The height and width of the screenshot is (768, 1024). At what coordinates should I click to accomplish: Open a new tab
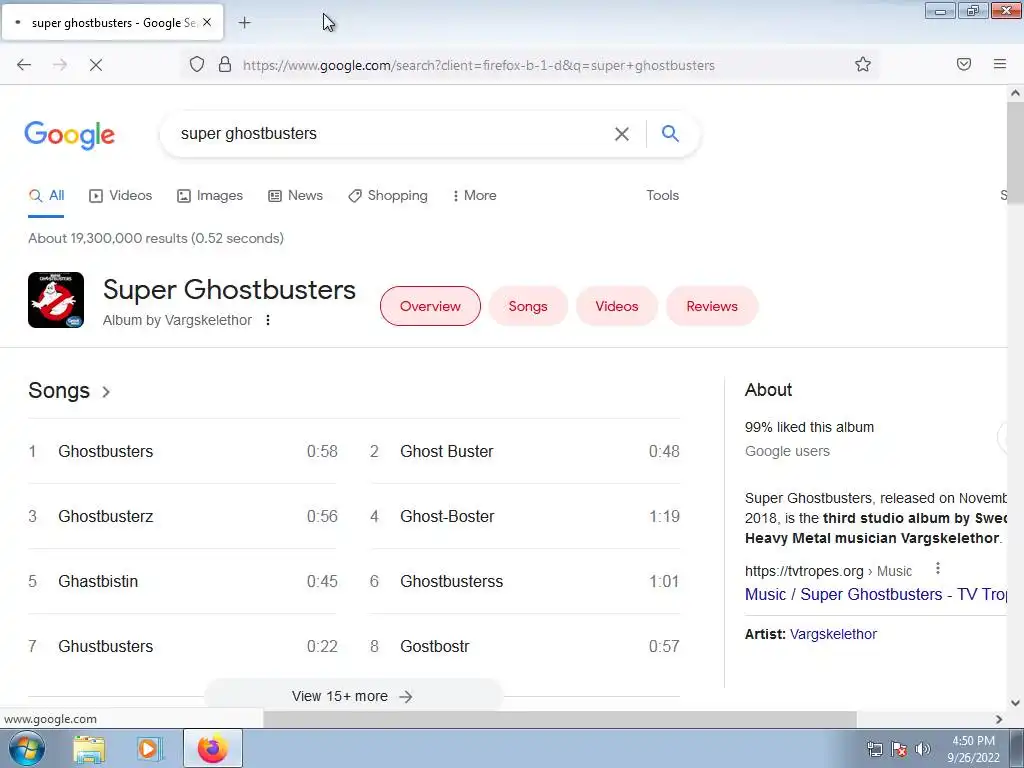point(244,23)
